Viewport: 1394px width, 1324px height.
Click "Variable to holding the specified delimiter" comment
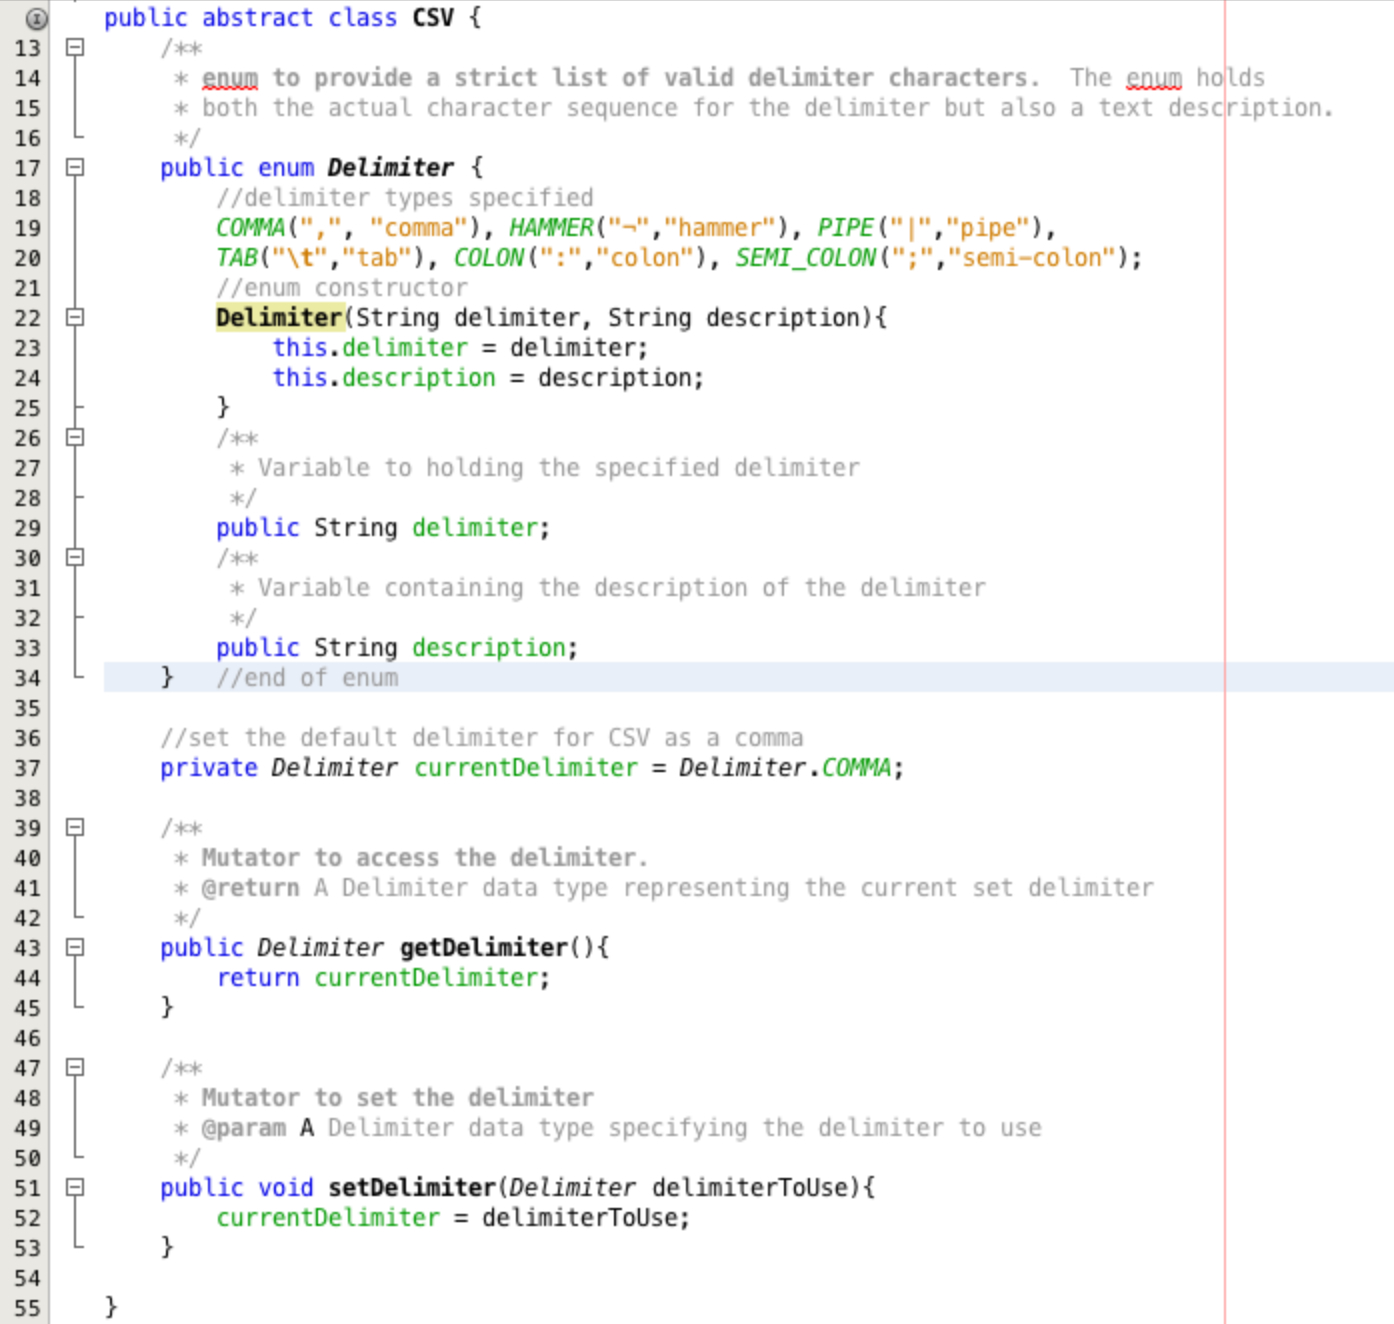pos(558,468)
